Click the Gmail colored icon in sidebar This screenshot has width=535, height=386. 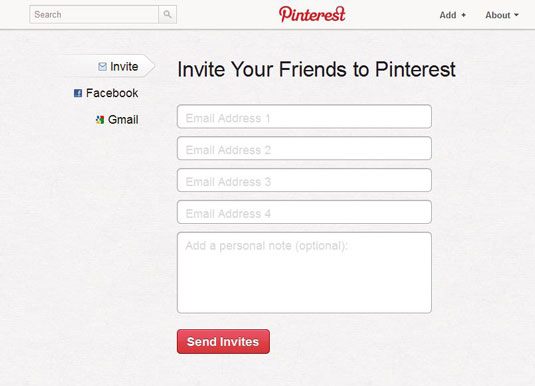click(x=100, y=120)
